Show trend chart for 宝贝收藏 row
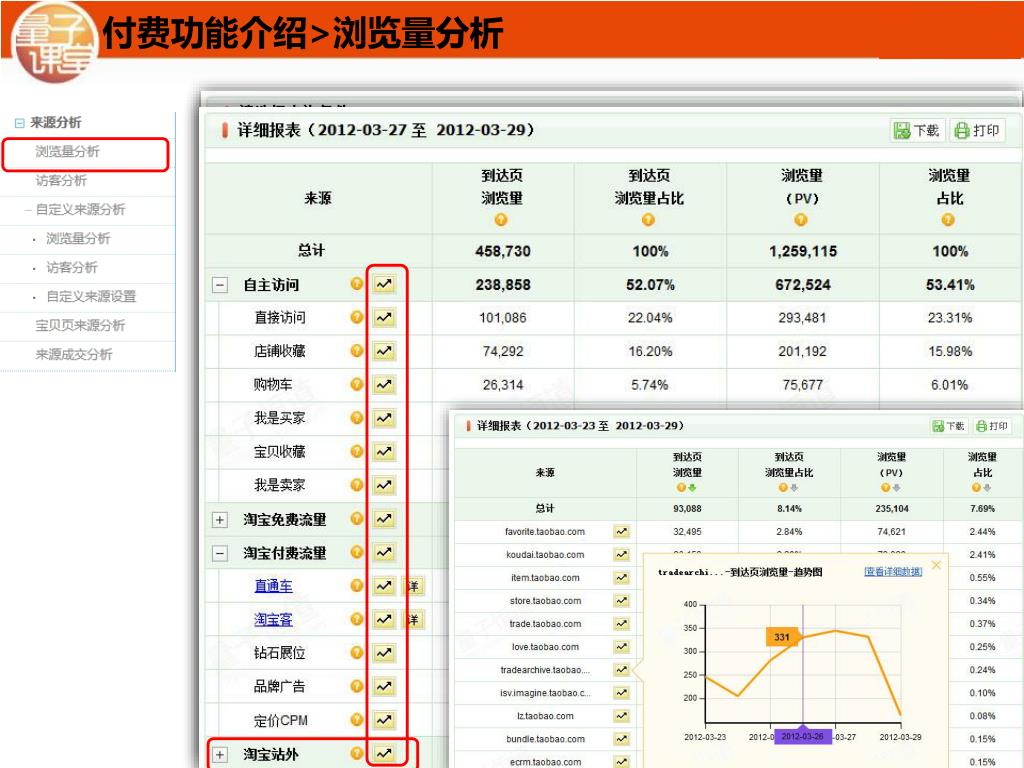Screen dimensions: 1024x768 coord(384,451)
